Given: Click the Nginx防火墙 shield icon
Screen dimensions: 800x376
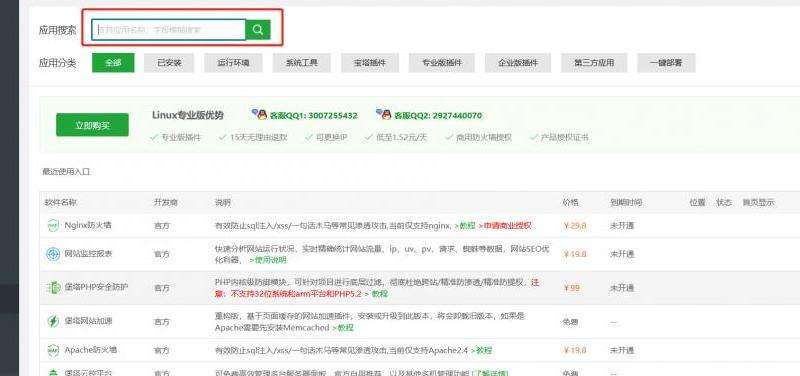Looking at the screenshot, I should click(x=53, y=225).
